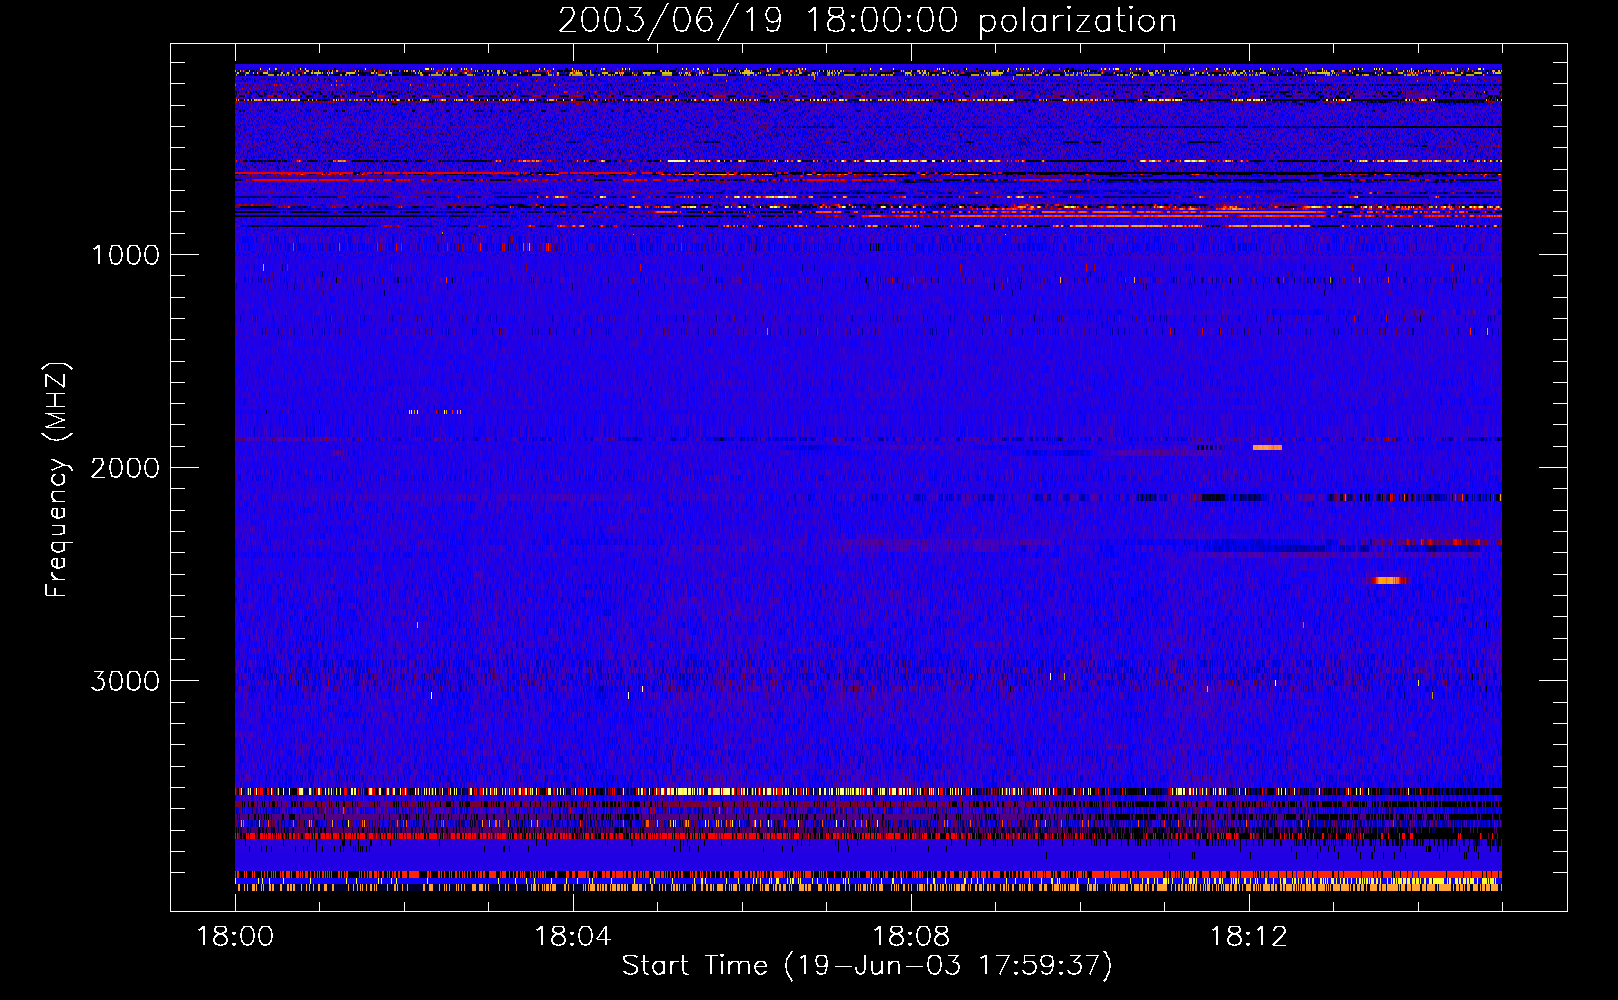The image size is (1618, 1000).
Task: Click the 18:04 time tick label
Action: pos(573,937)
